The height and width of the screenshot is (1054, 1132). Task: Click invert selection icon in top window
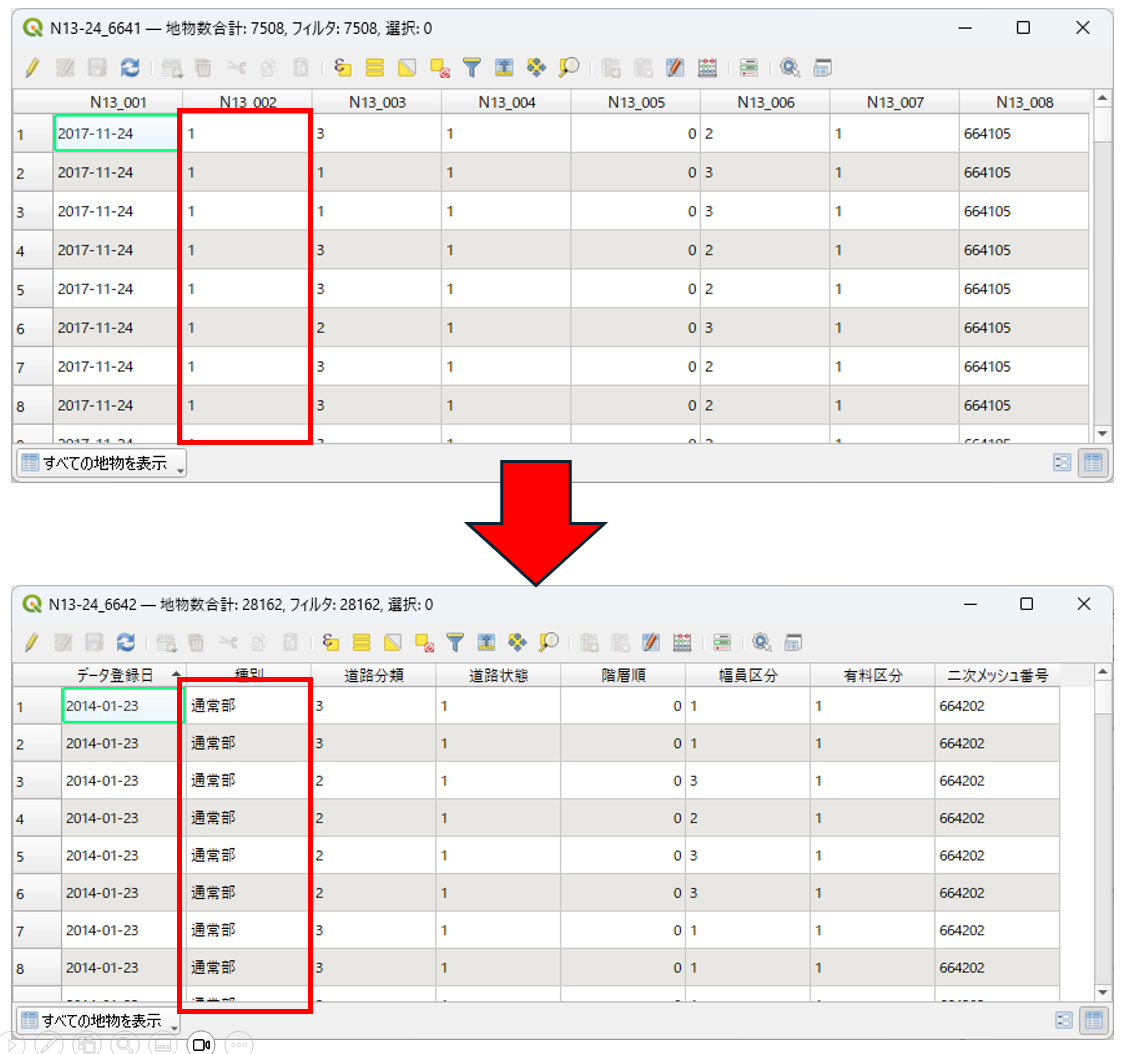(407, 68)
